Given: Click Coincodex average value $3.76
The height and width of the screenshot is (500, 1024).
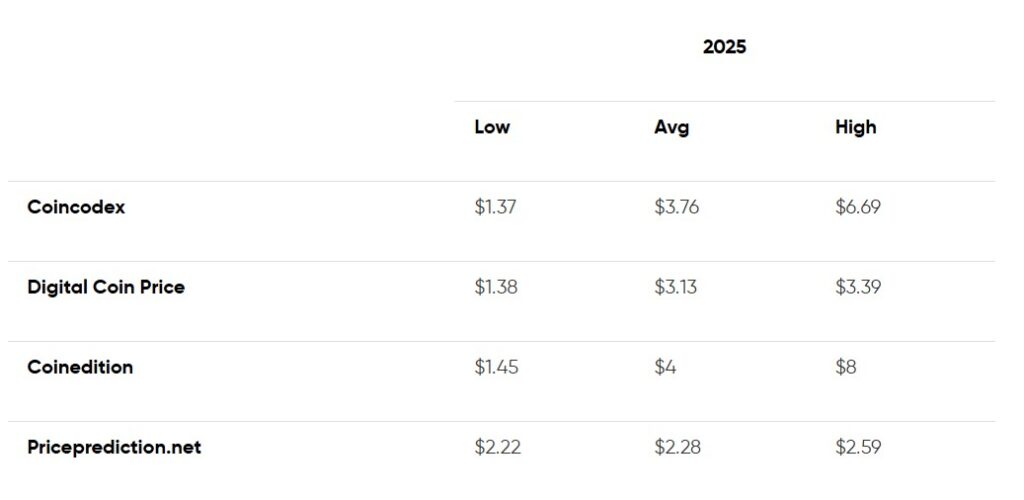Looking at the screenshot, I should (x=676, y=207).
